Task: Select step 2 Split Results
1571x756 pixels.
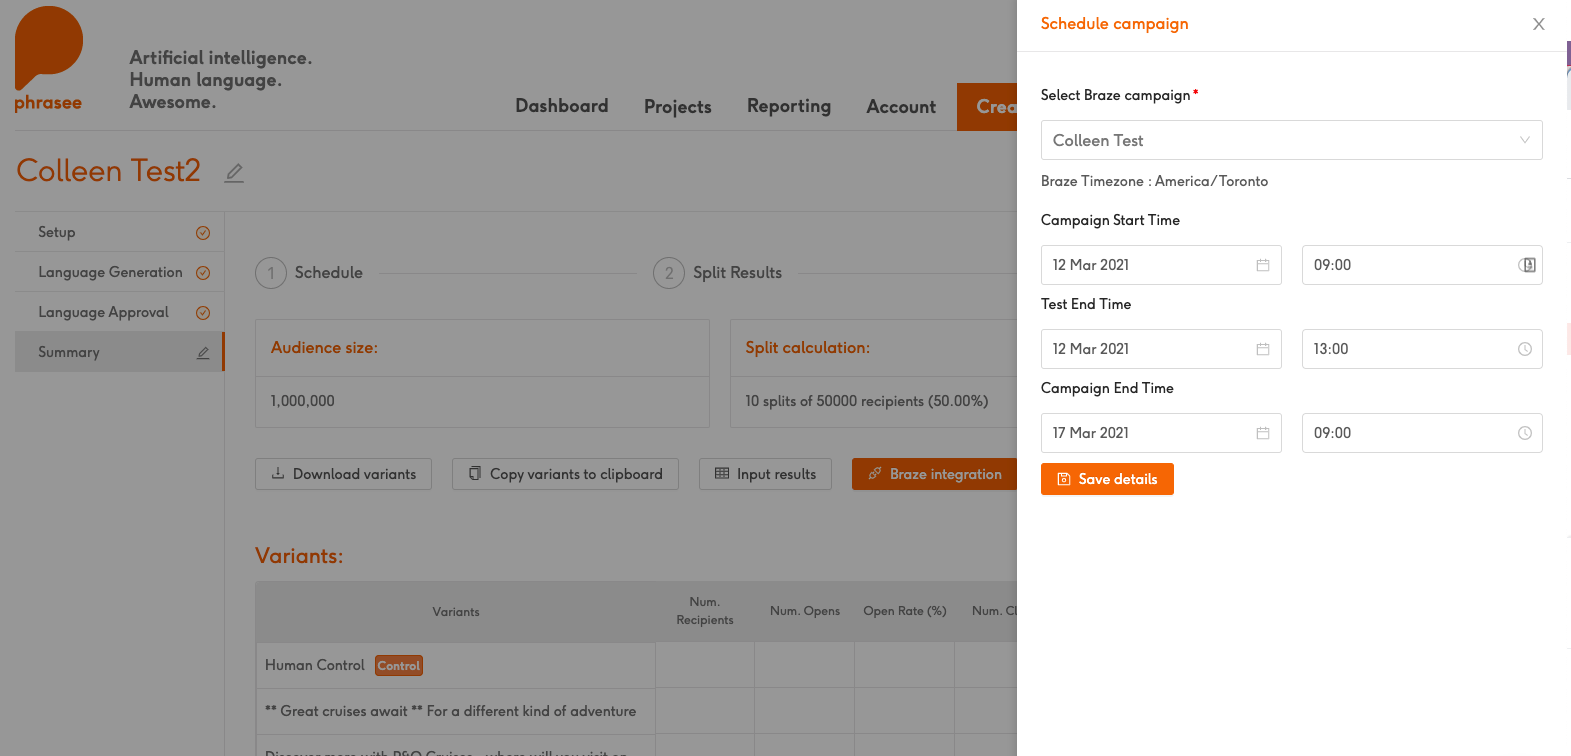Action: pyautogui.click(x=717, y=273)
